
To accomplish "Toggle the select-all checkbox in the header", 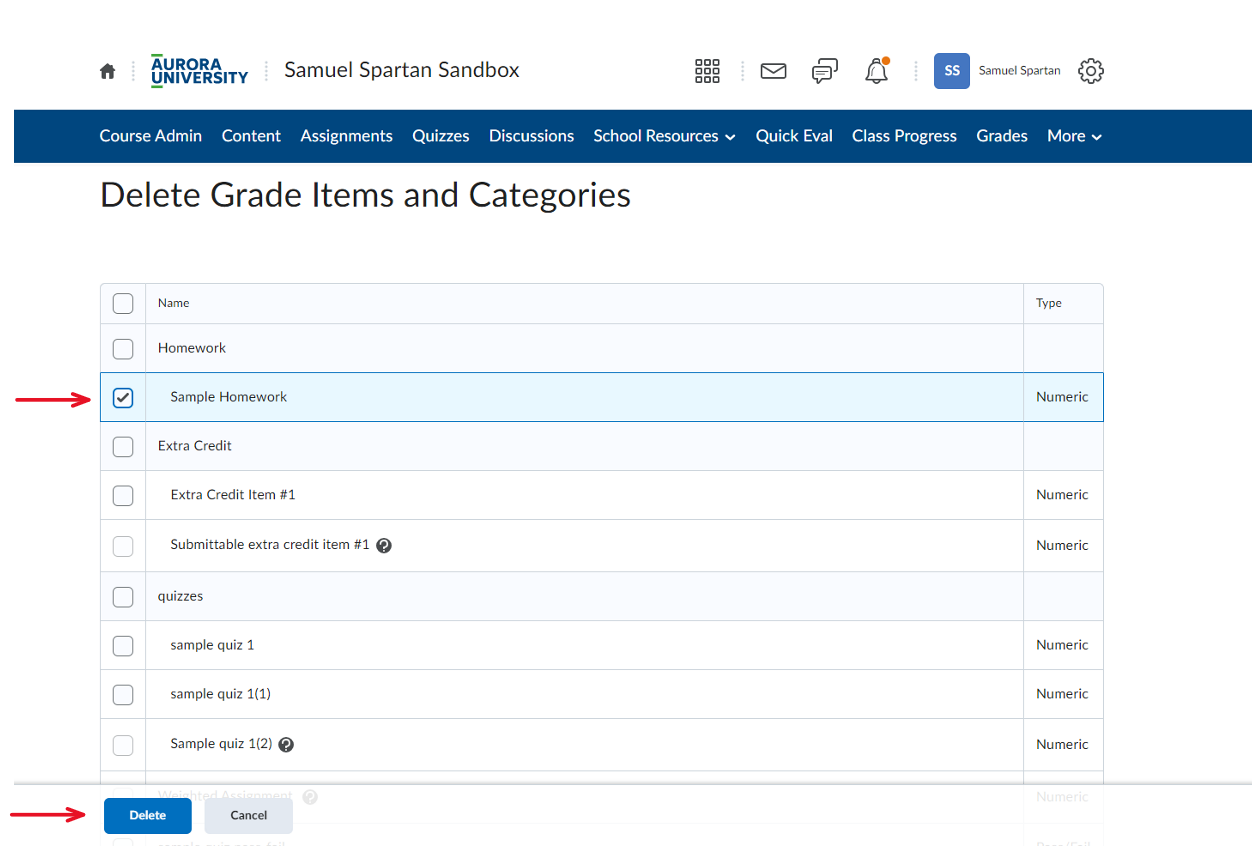I will (x=123, y=303).
